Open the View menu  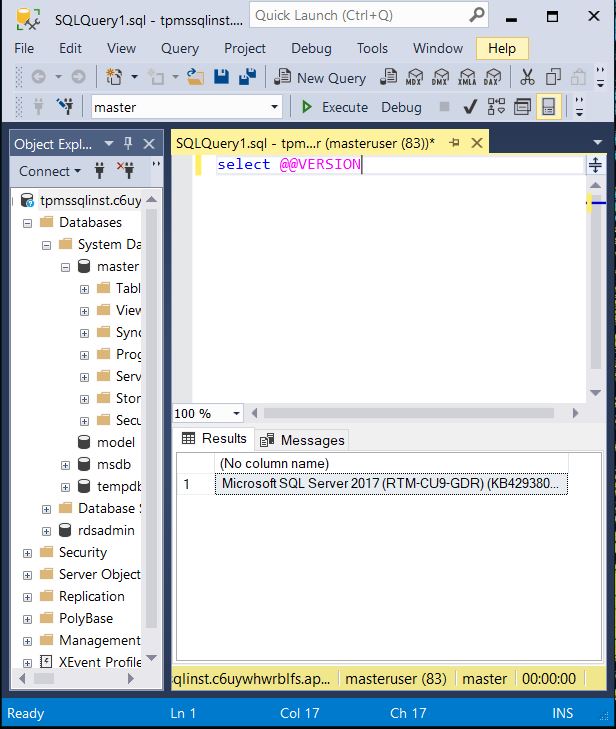tap(121, 48)
